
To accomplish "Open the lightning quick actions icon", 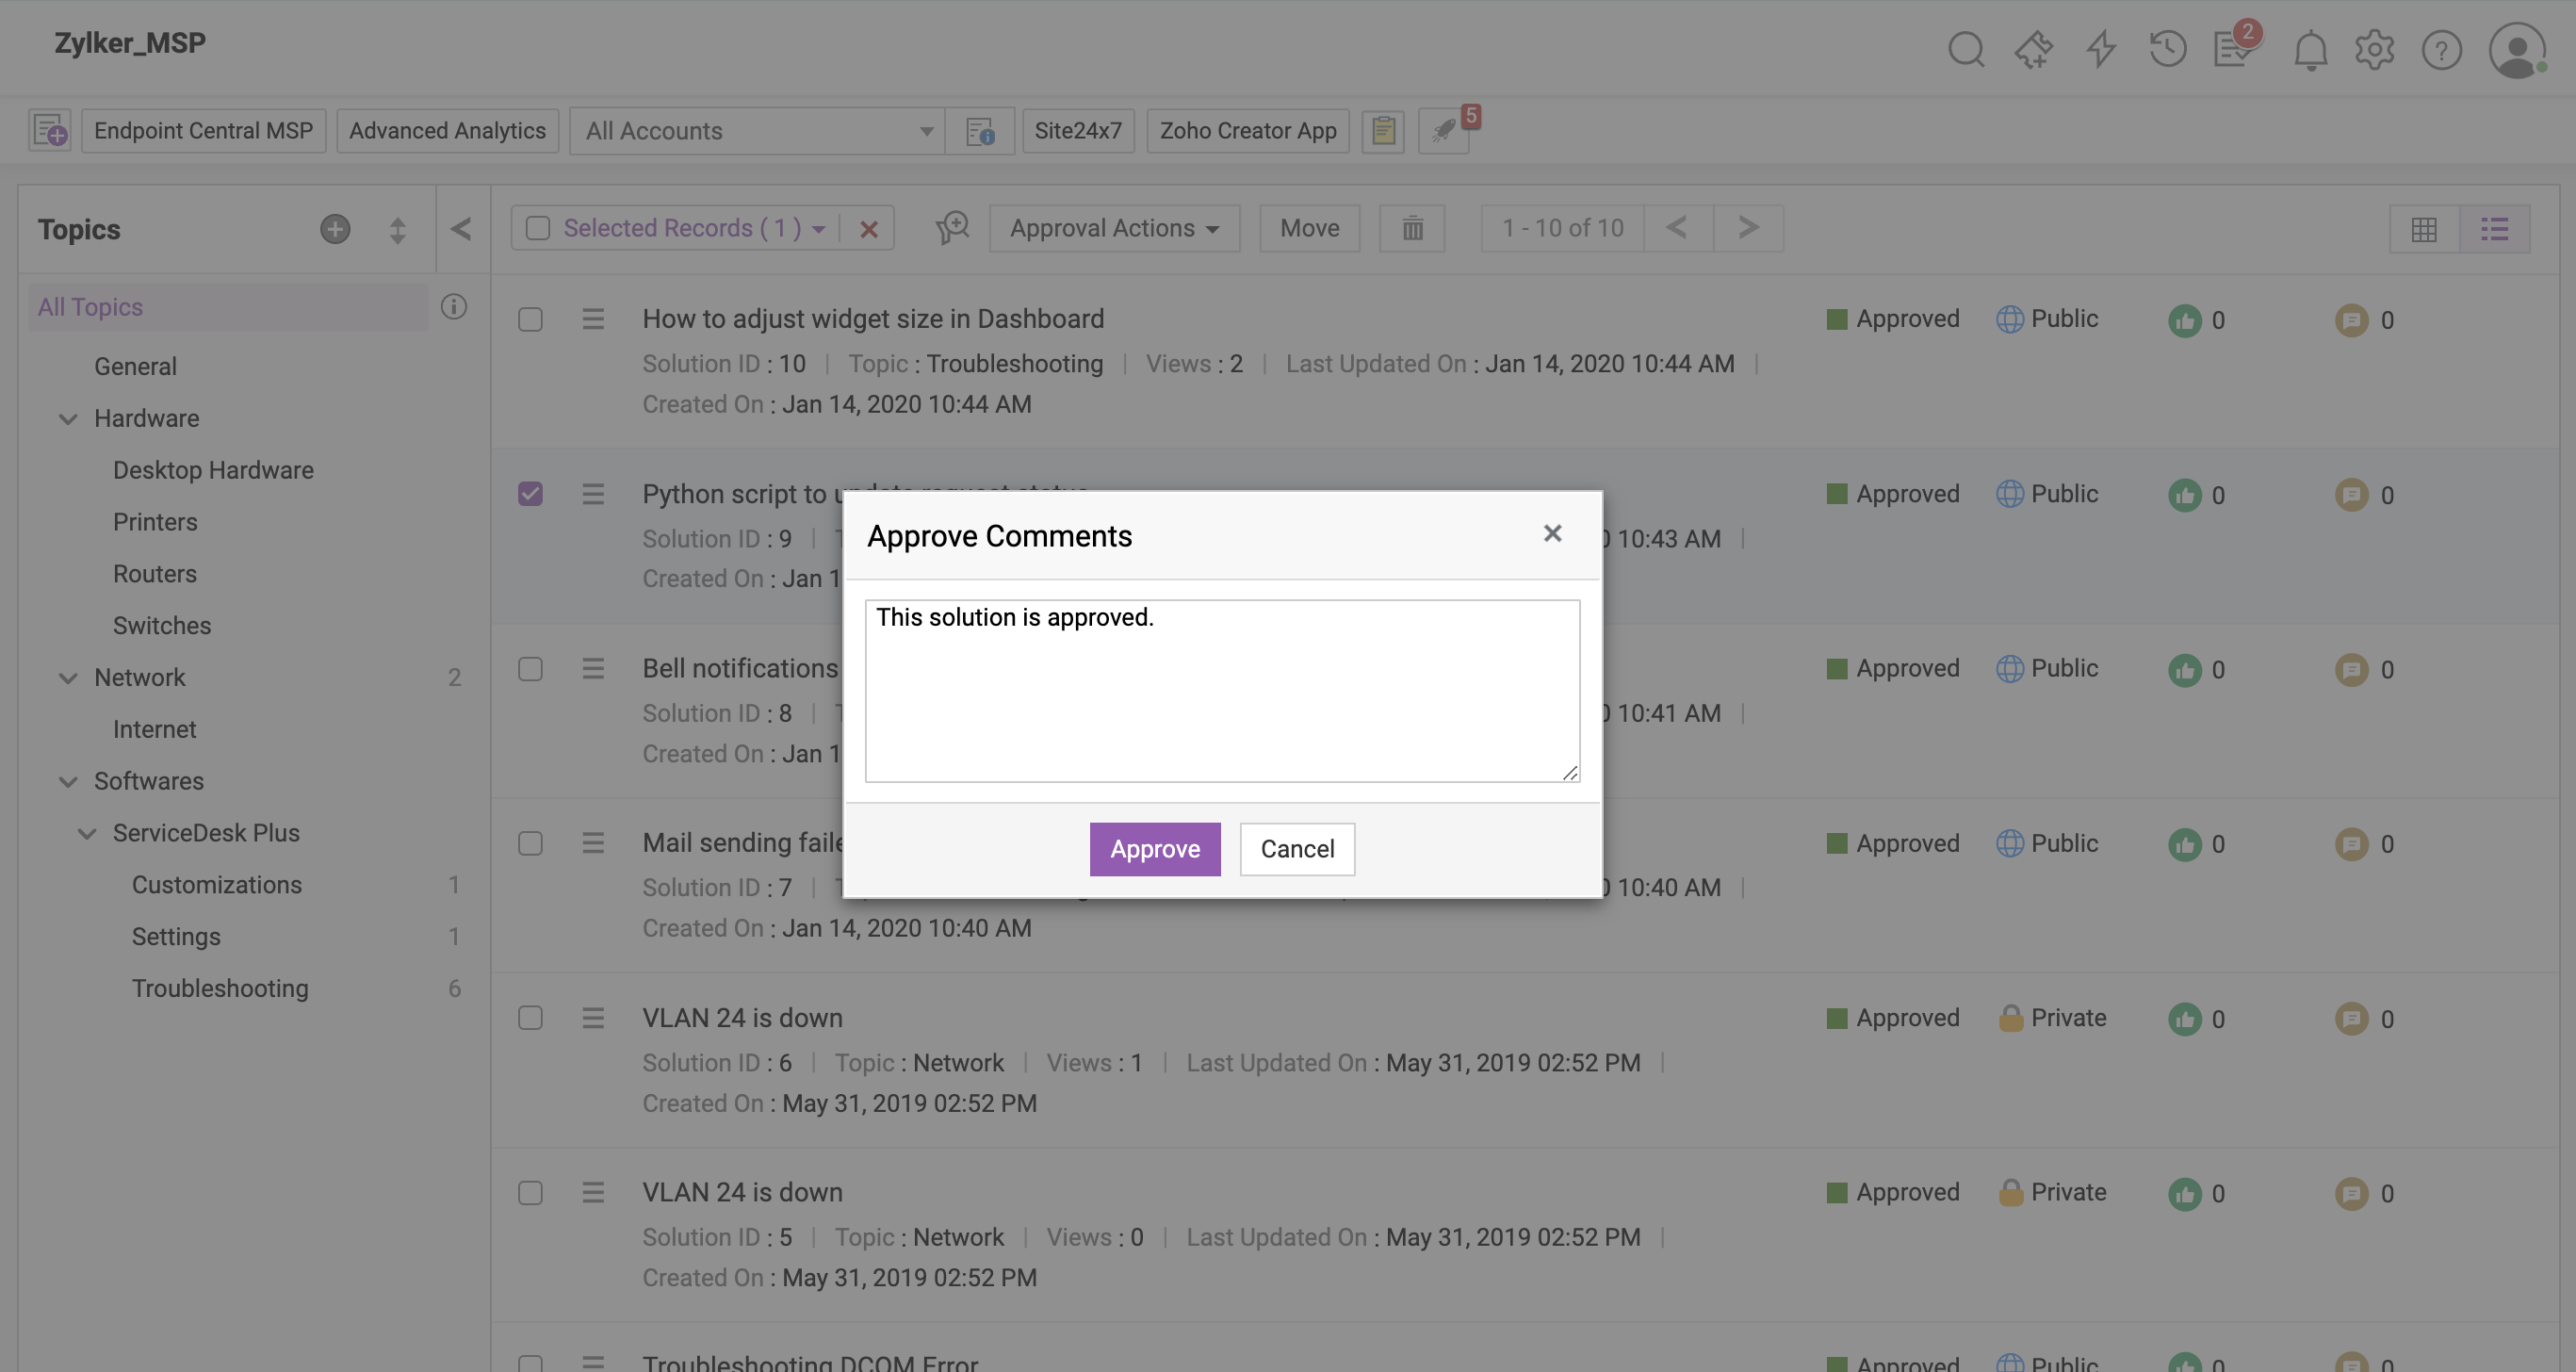I will [2100, 49].
